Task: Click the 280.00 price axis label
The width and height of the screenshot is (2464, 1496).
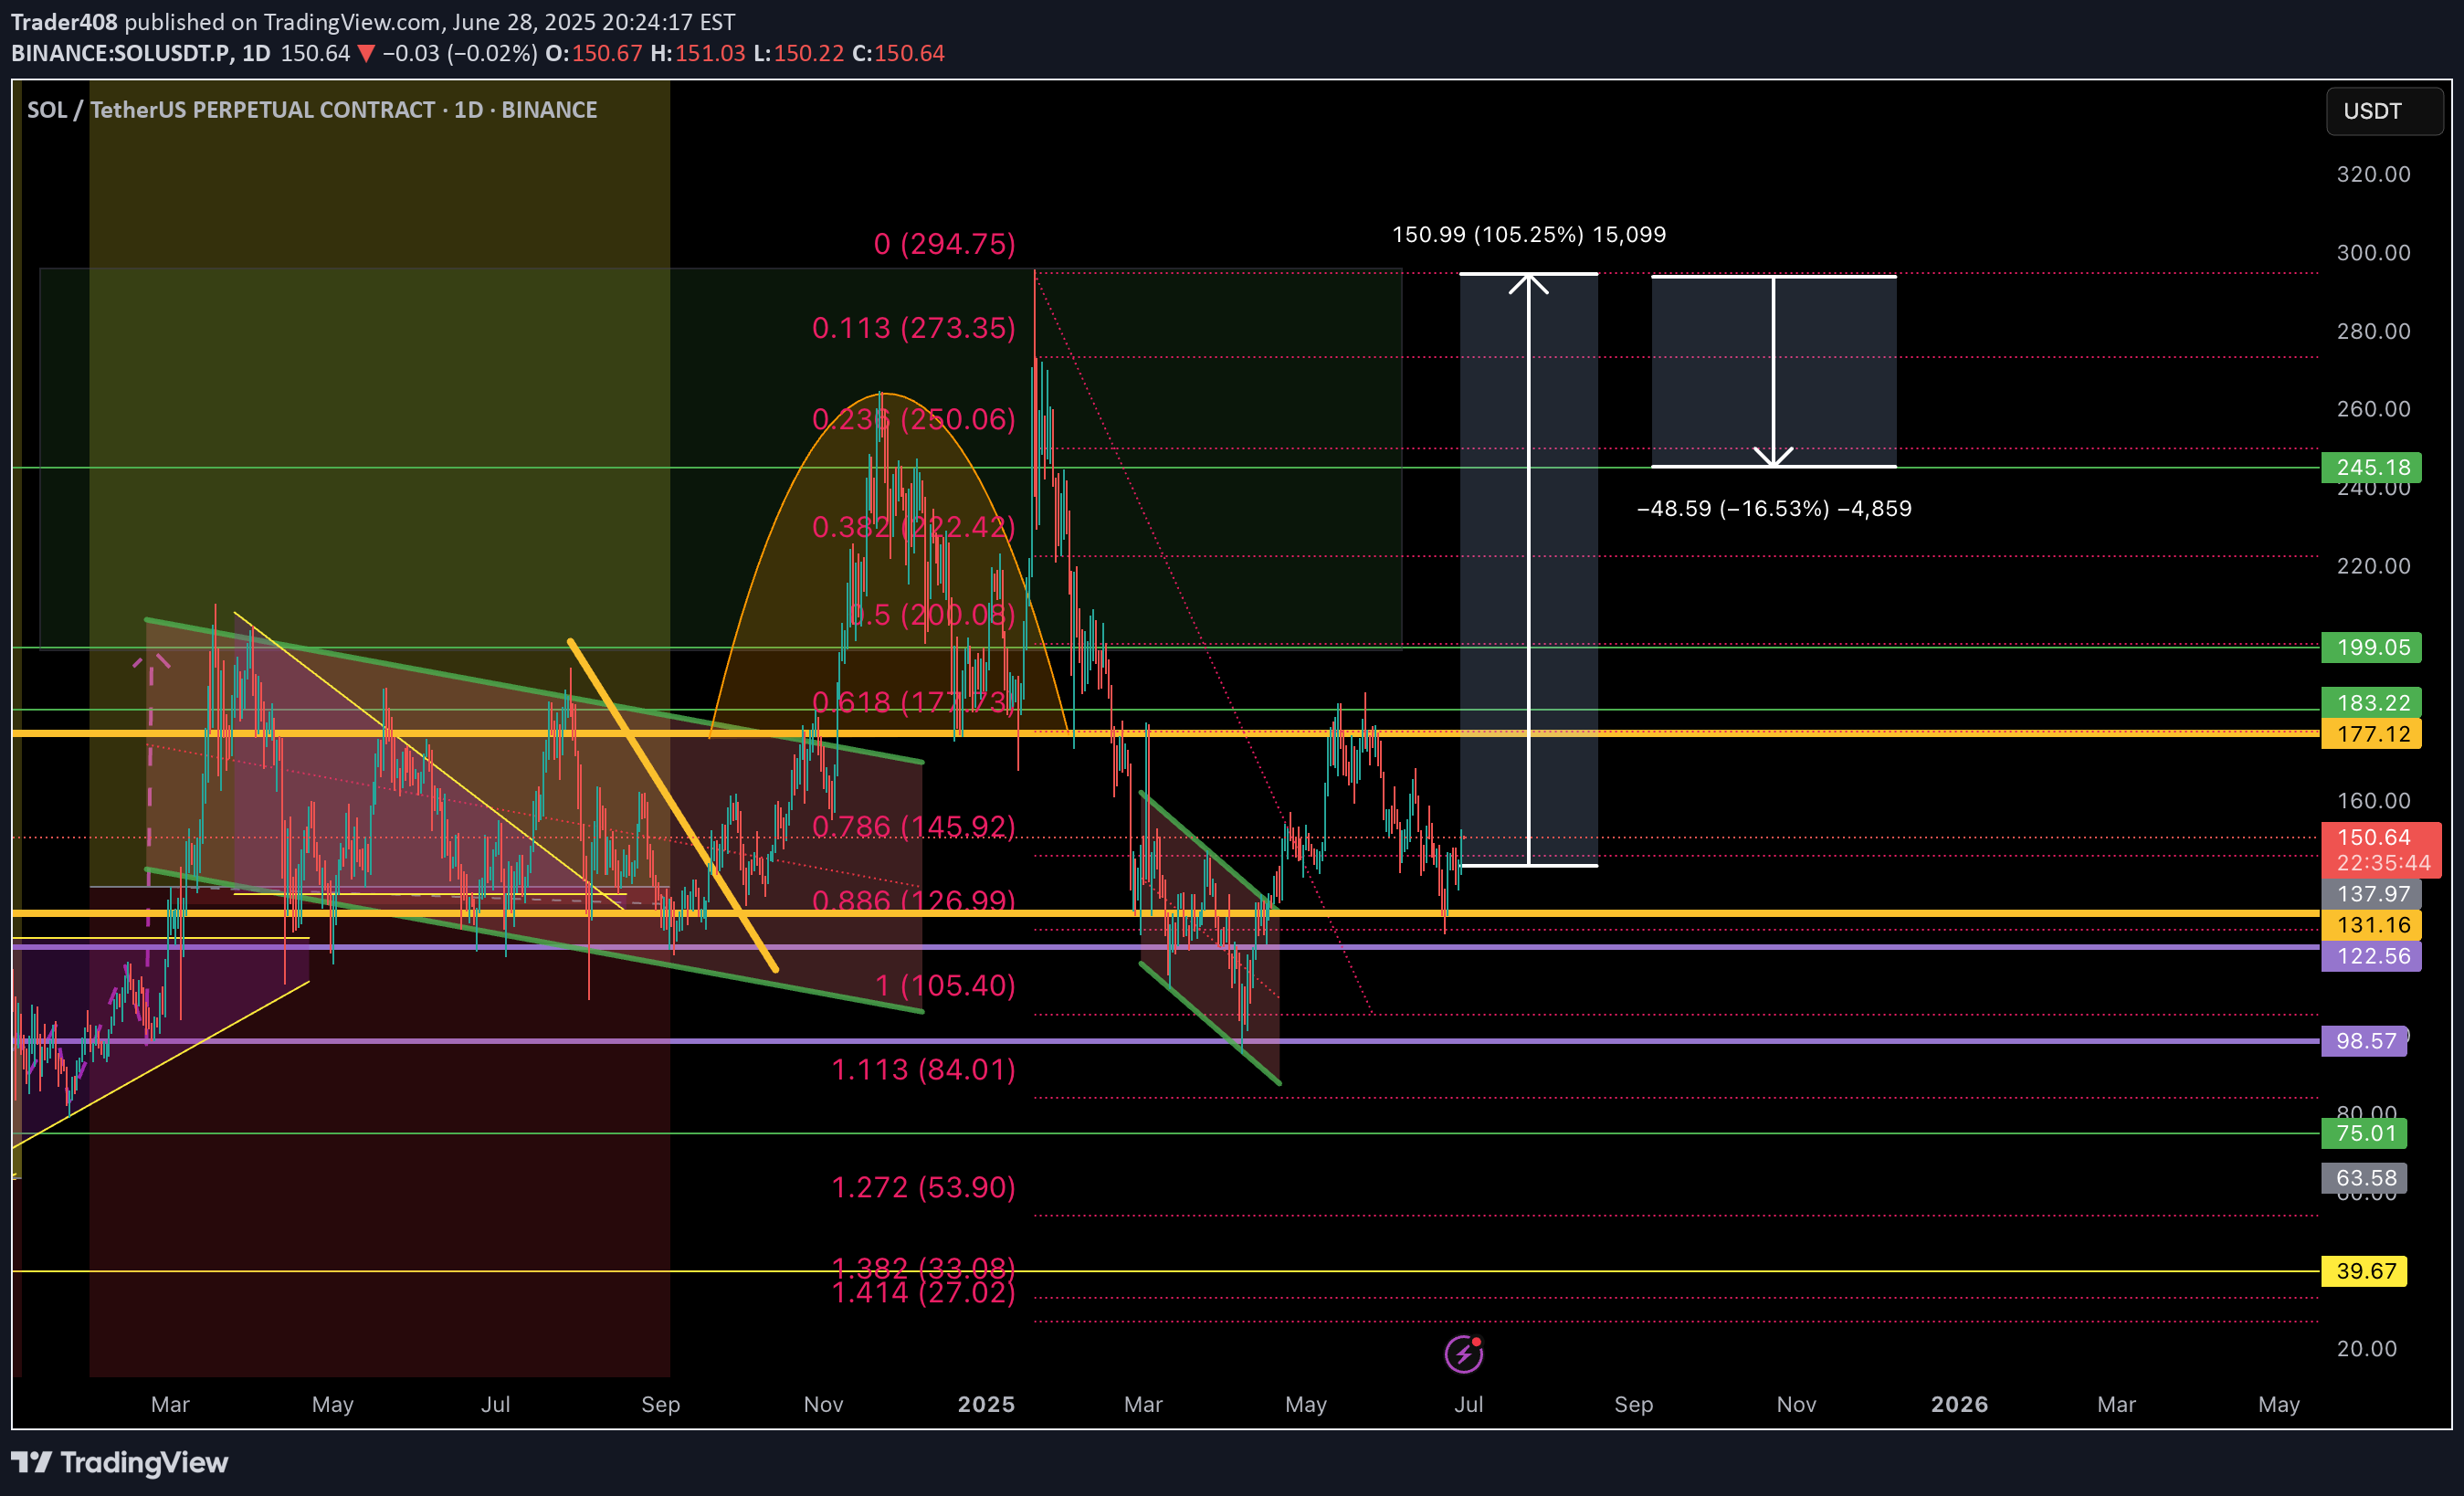Action: [x=2373, y=331]
